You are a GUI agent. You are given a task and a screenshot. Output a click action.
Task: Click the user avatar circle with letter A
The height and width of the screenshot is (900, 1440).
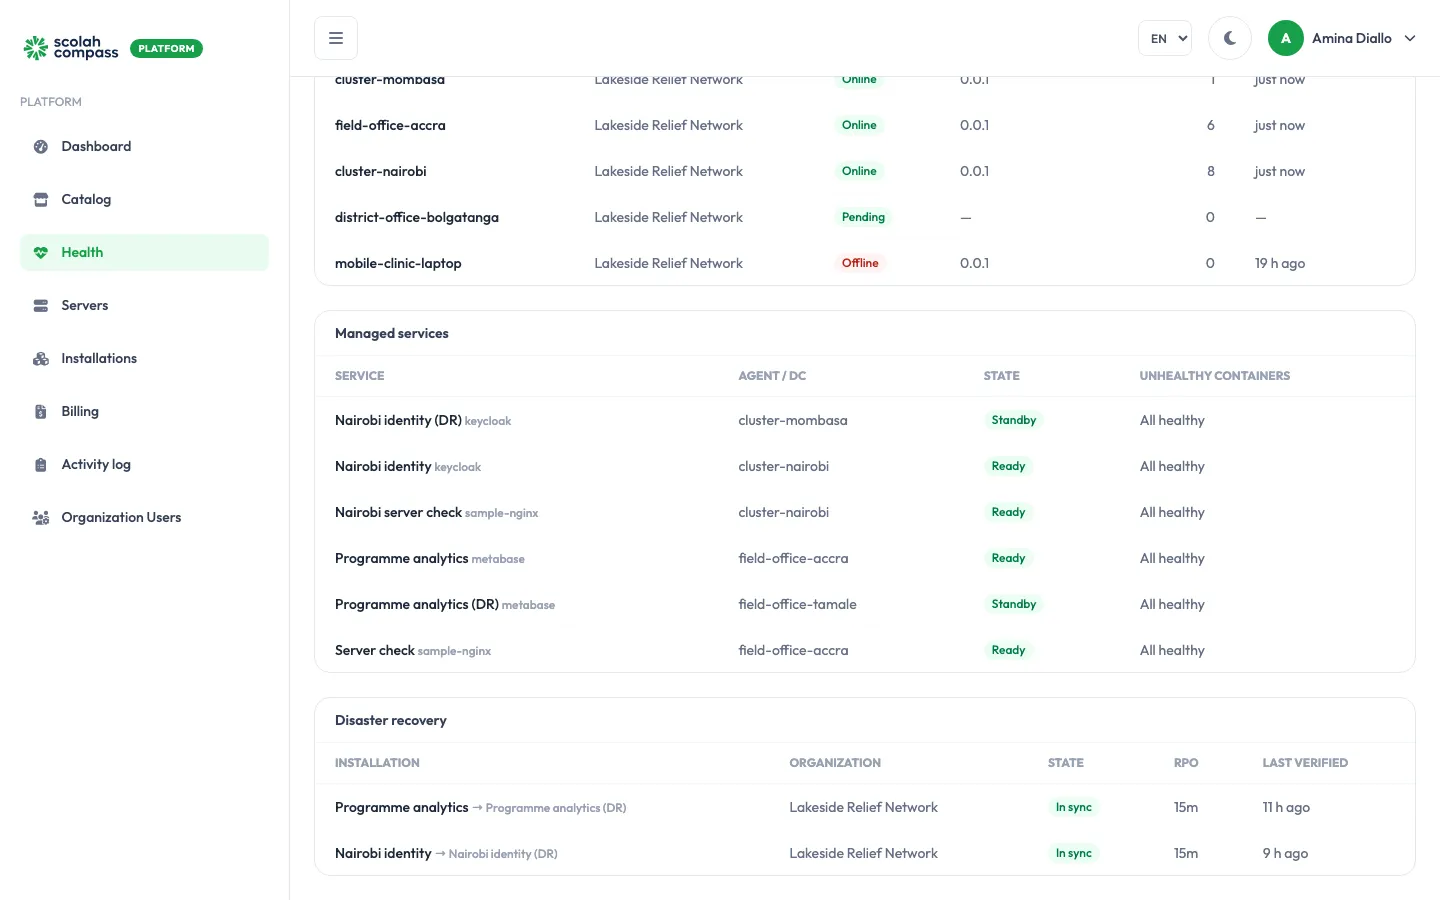coord(1286,38)
